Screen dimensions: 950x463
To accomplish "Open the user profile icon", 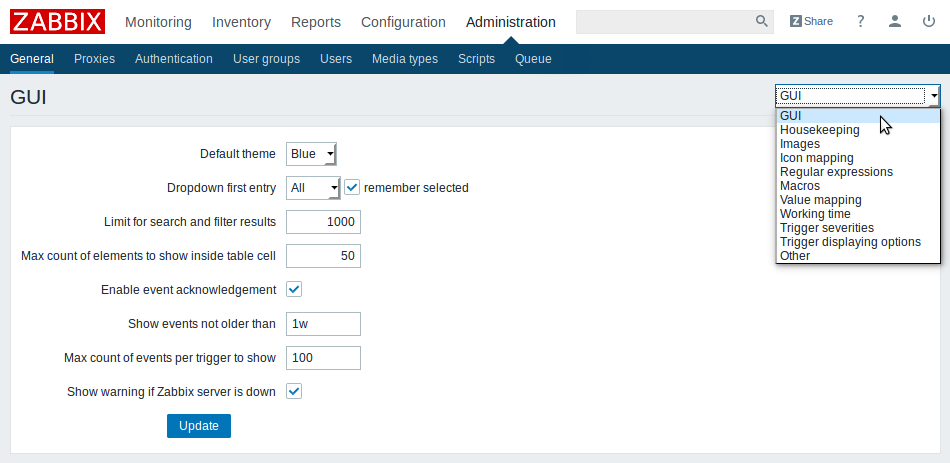I will coord(895,21).
